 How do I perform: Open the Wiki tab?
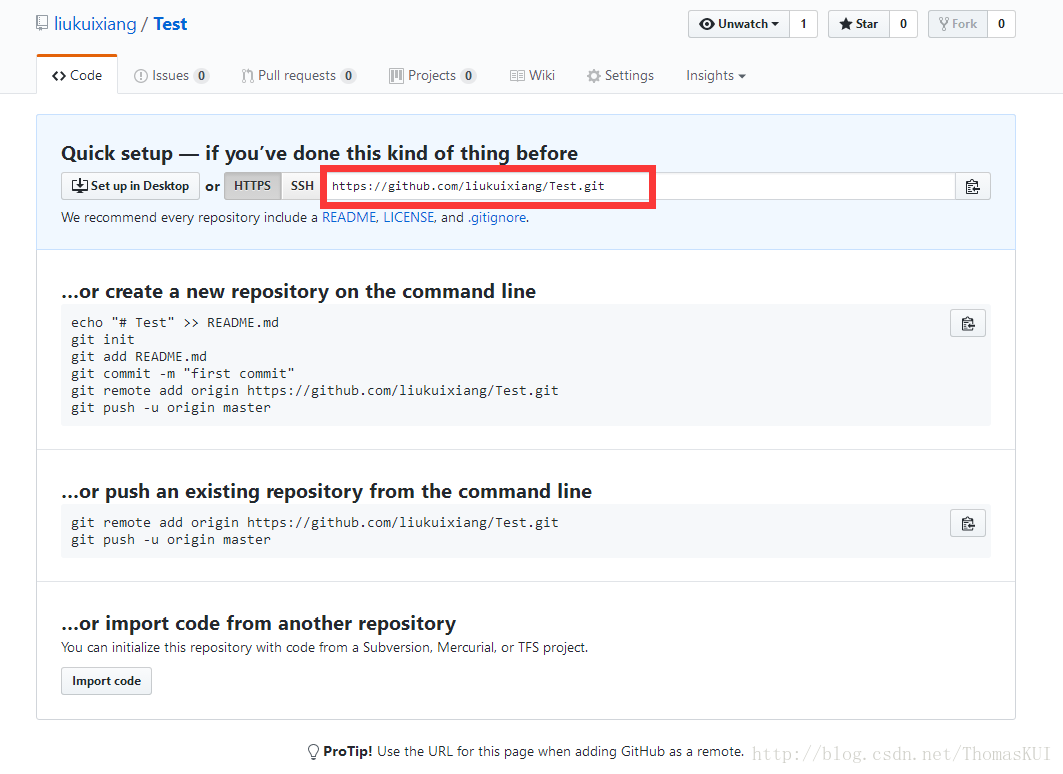[532, 75]
